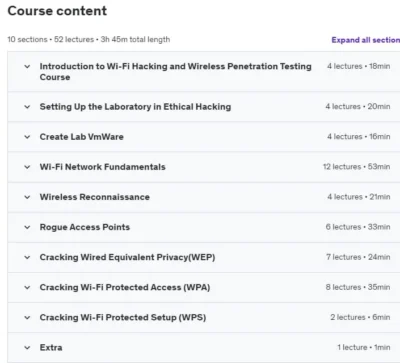Open Wi-Fi Network Fundamentals title
This screenshot has width=400, height=363.
[102, 167]
